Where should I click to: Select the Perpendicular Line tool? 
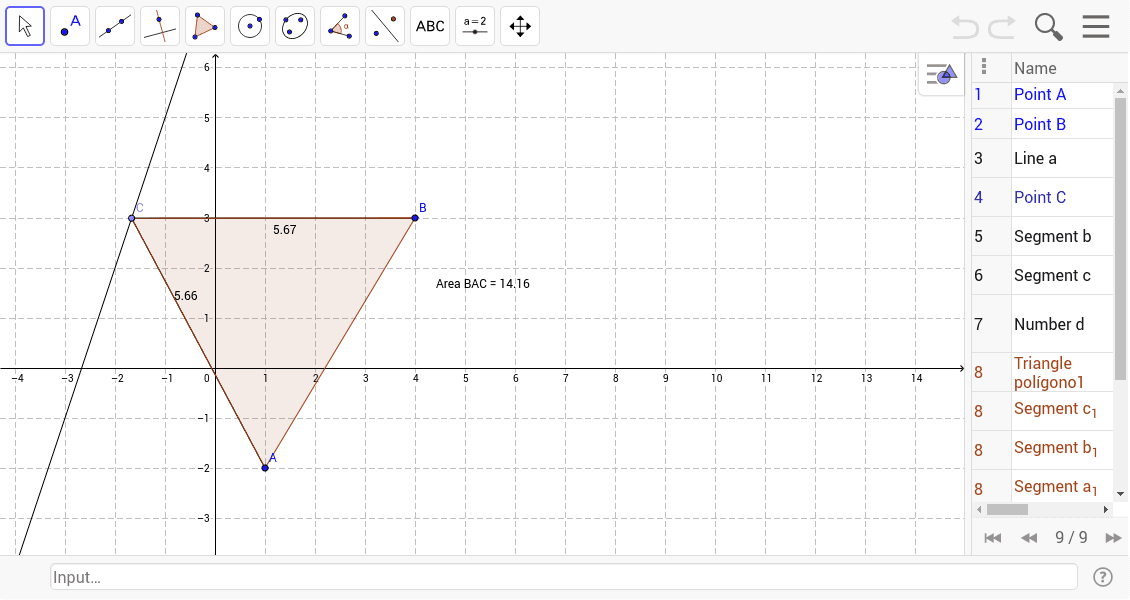(159, 25)
